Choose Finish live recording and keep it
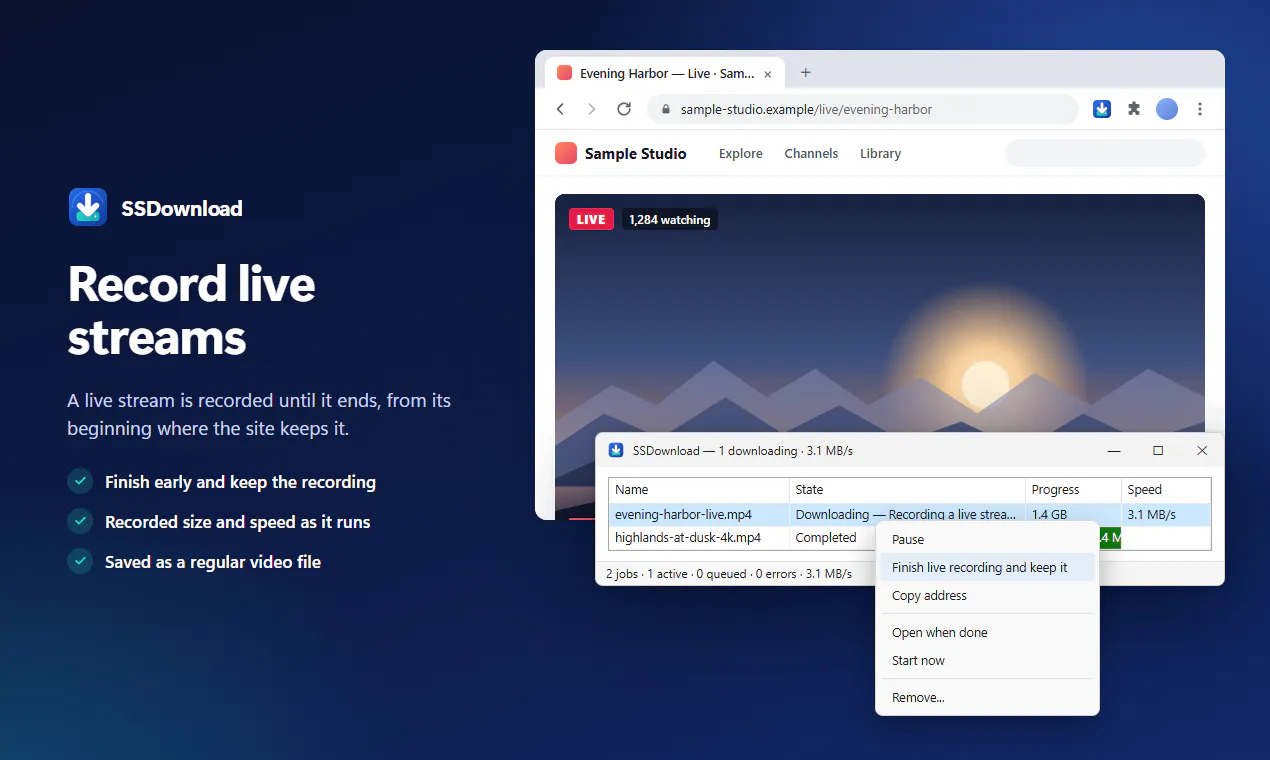The width and height of the screenshot is (1270, 760). (987, 567)
